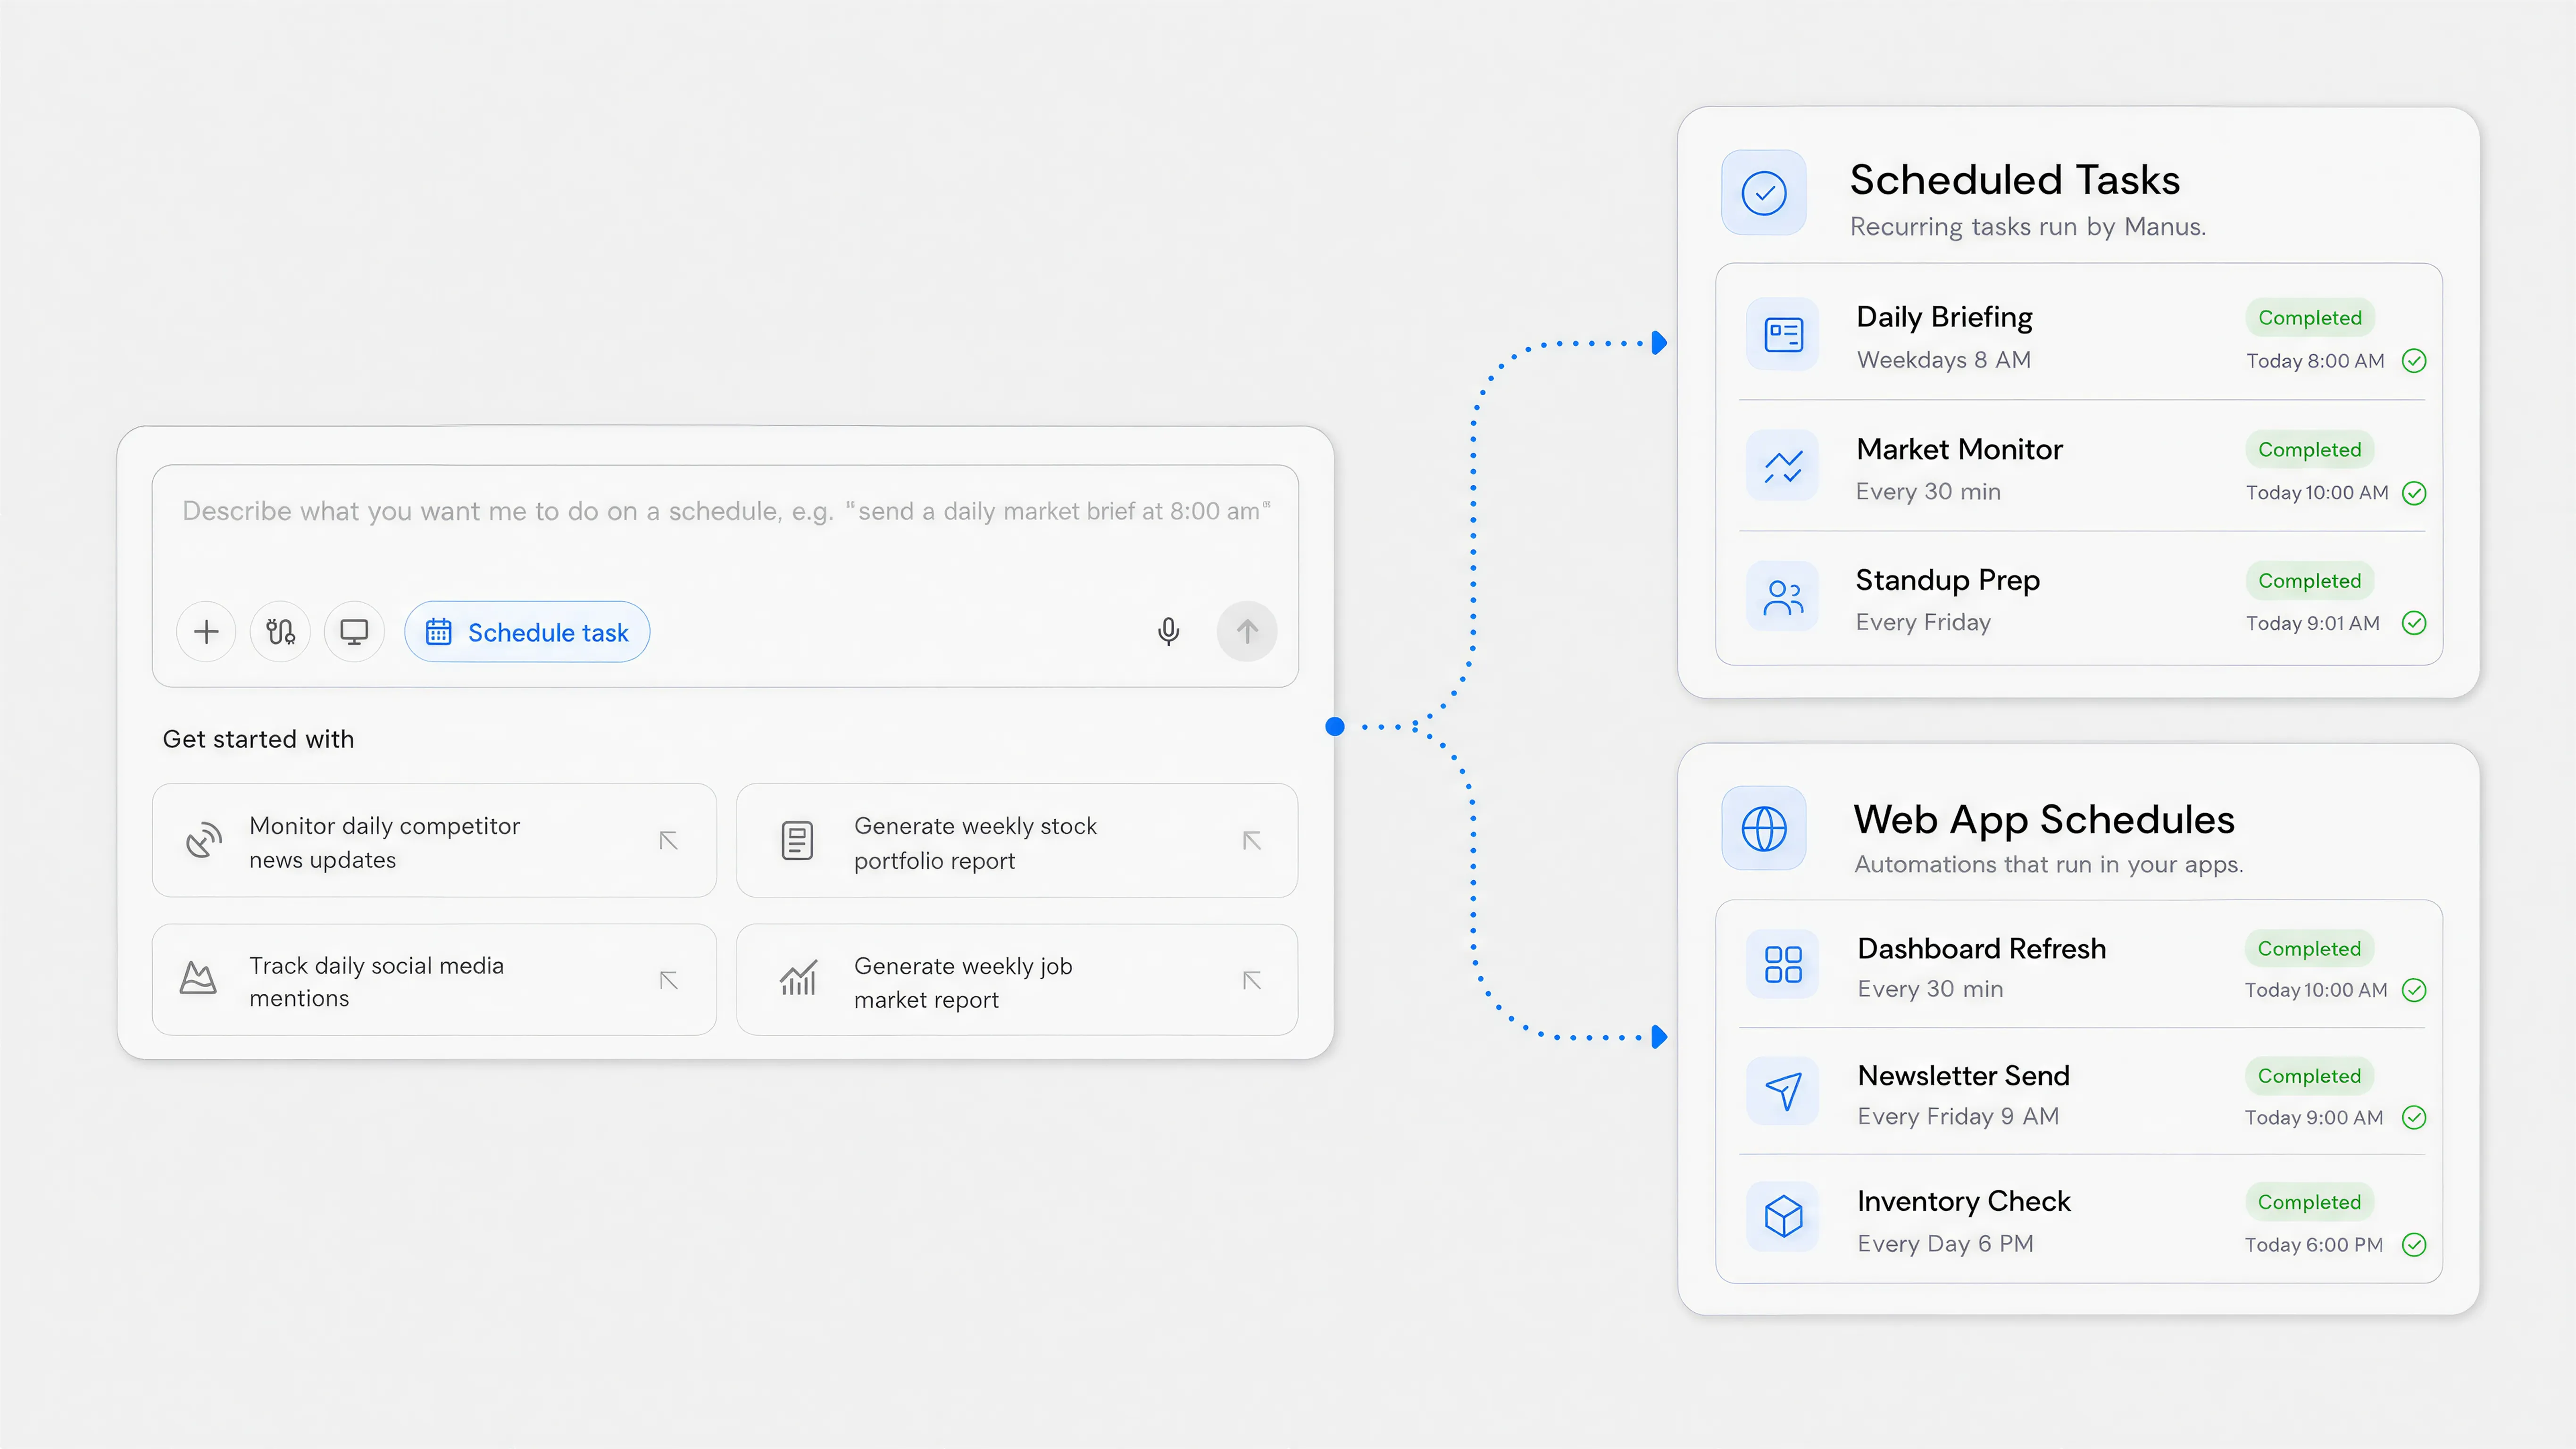Screen dimensions: 2576x1449
Task: Click the satellite dish icon on competitor card
Action: click(x=204, y=840)
